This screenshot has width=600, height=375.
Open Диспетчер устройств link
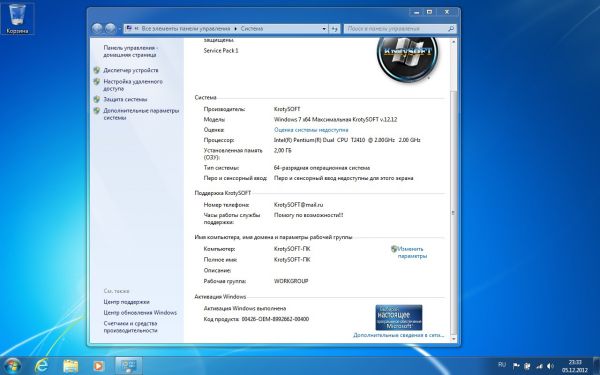[131, 70]
